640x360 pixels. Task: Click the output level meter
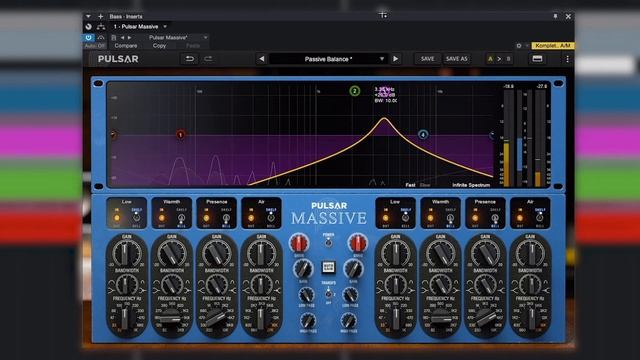[539, 138]
